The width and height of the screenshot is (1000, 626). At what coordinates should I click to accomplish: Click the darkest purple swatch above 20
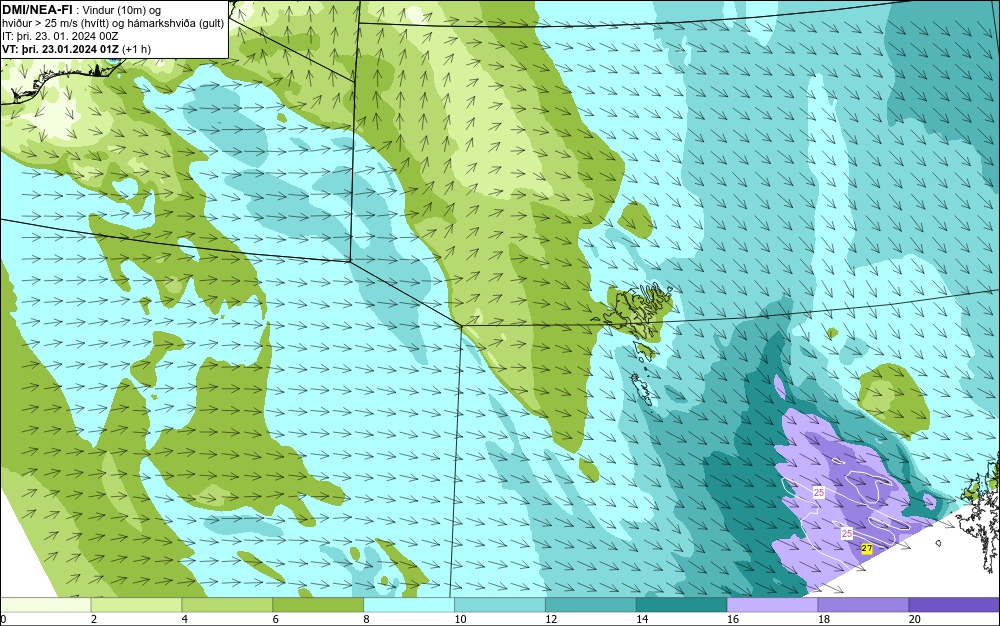954,604
